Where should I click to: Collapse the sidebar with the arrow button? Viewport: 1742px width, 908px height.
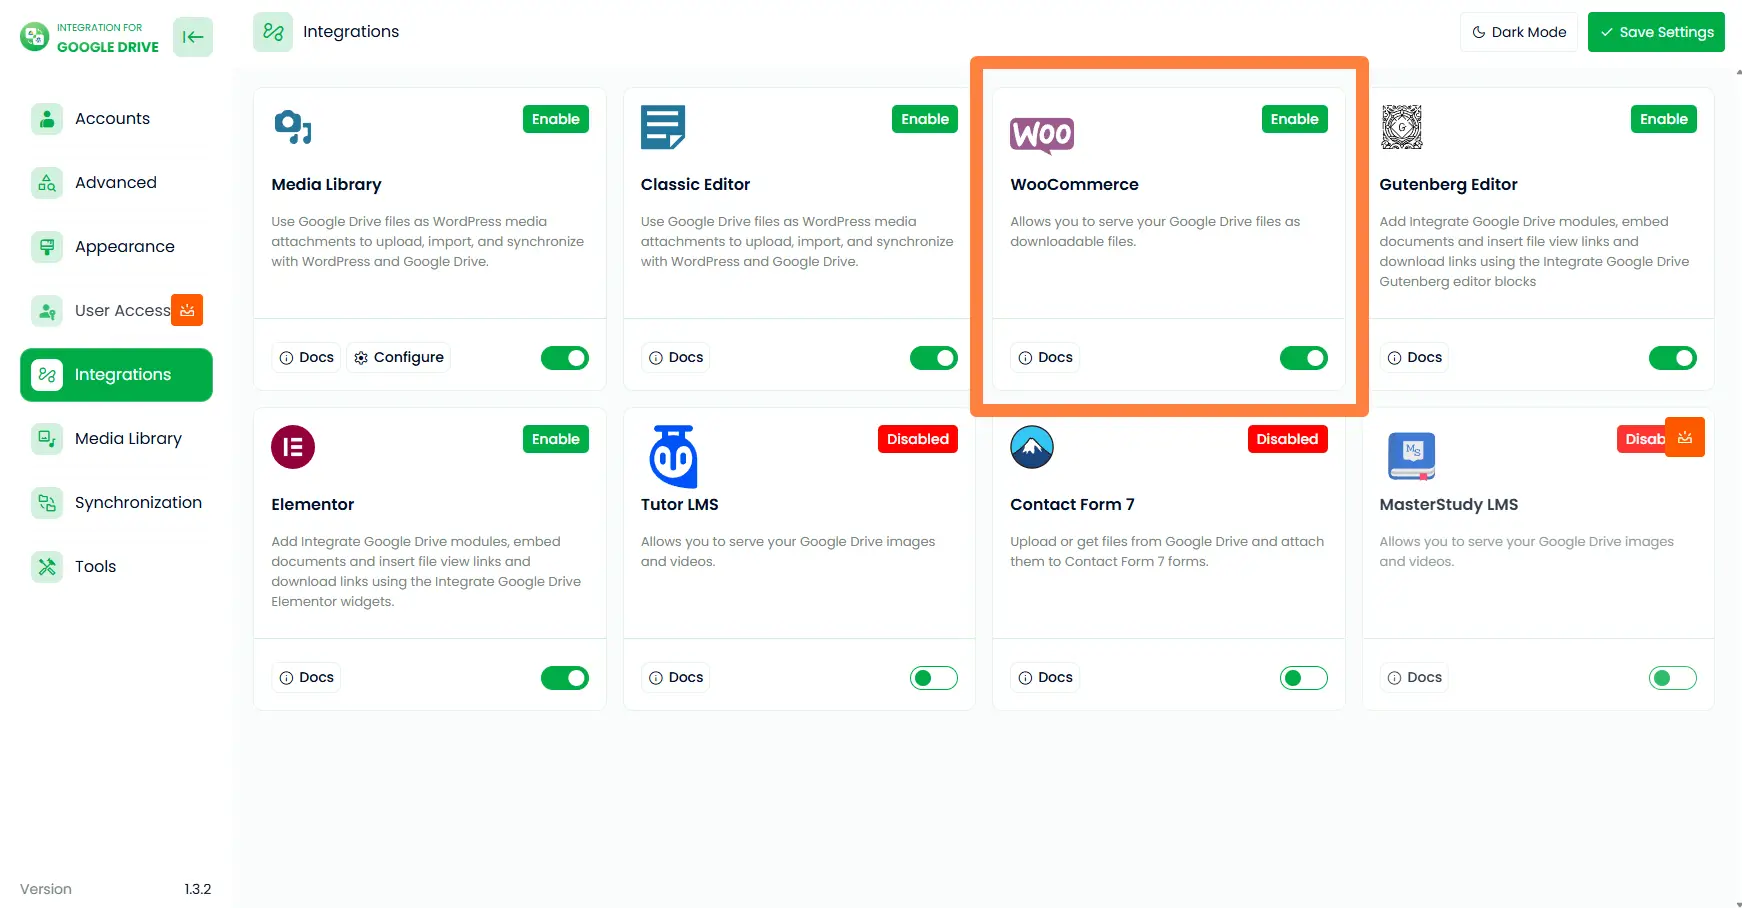[x=192, y=36]
